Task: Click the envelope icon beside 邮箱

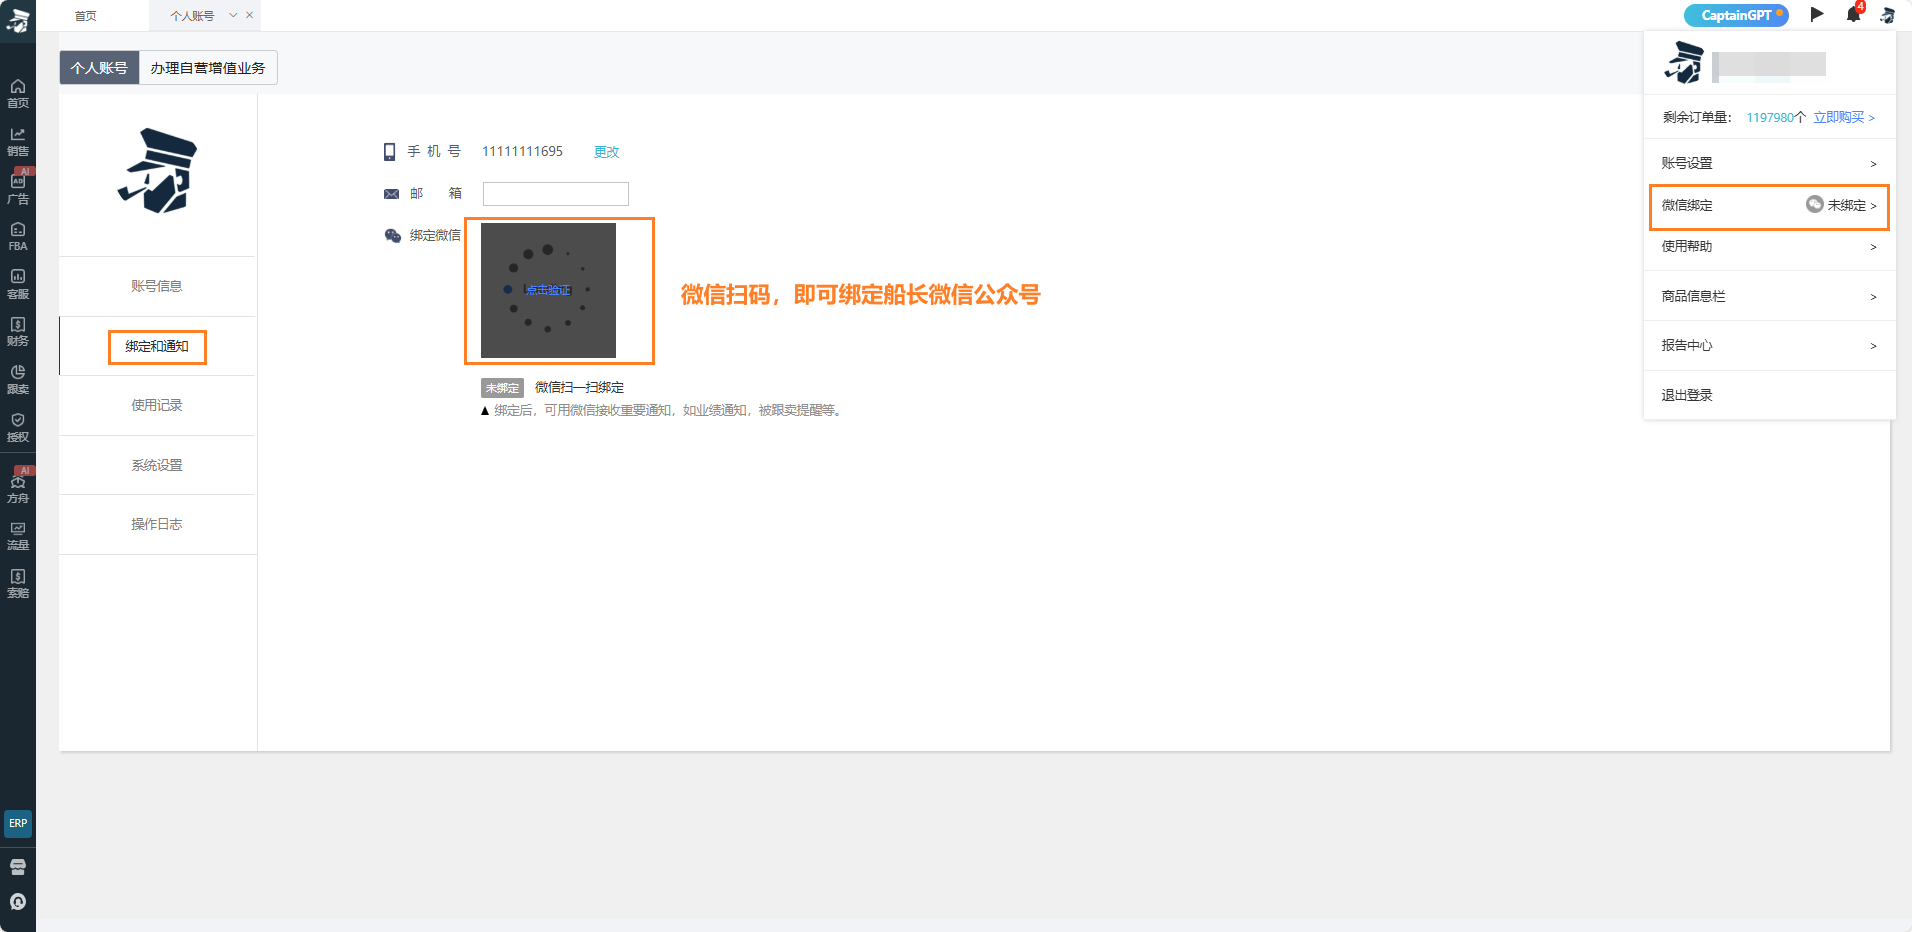Action: pyautogui.click(x=391, y=194)
